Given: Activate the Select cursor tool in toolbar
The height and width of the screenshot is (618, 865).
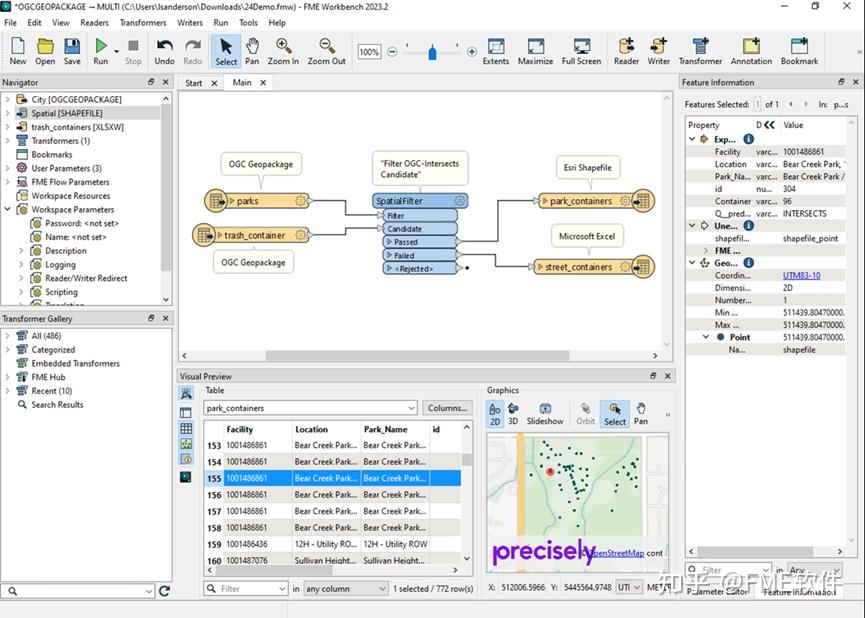Looking at the screenshot, I should tap(226, 51).
